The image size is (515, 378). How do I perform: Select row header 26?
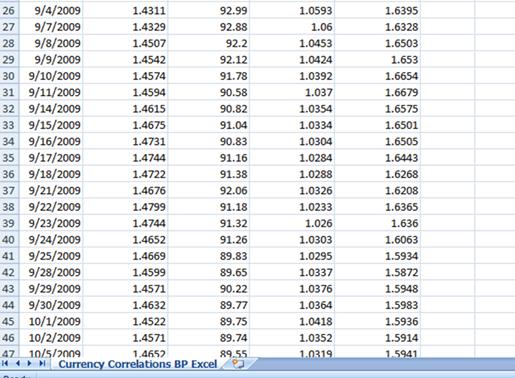pos(9,10)
